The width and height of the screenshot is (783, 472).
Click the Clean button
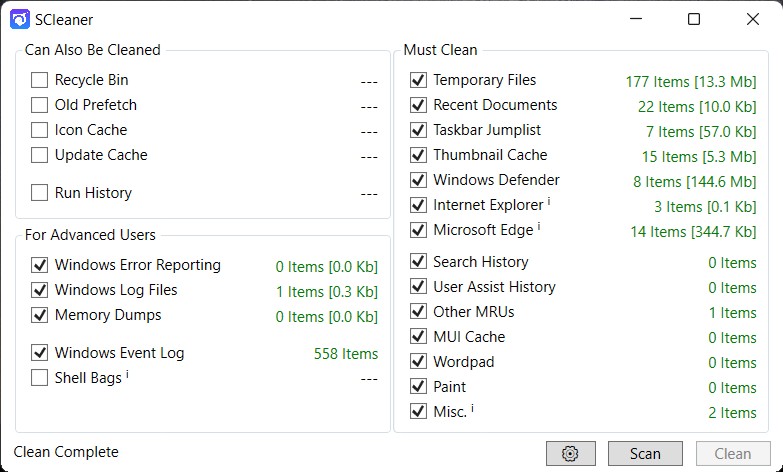tap(732, 453)
